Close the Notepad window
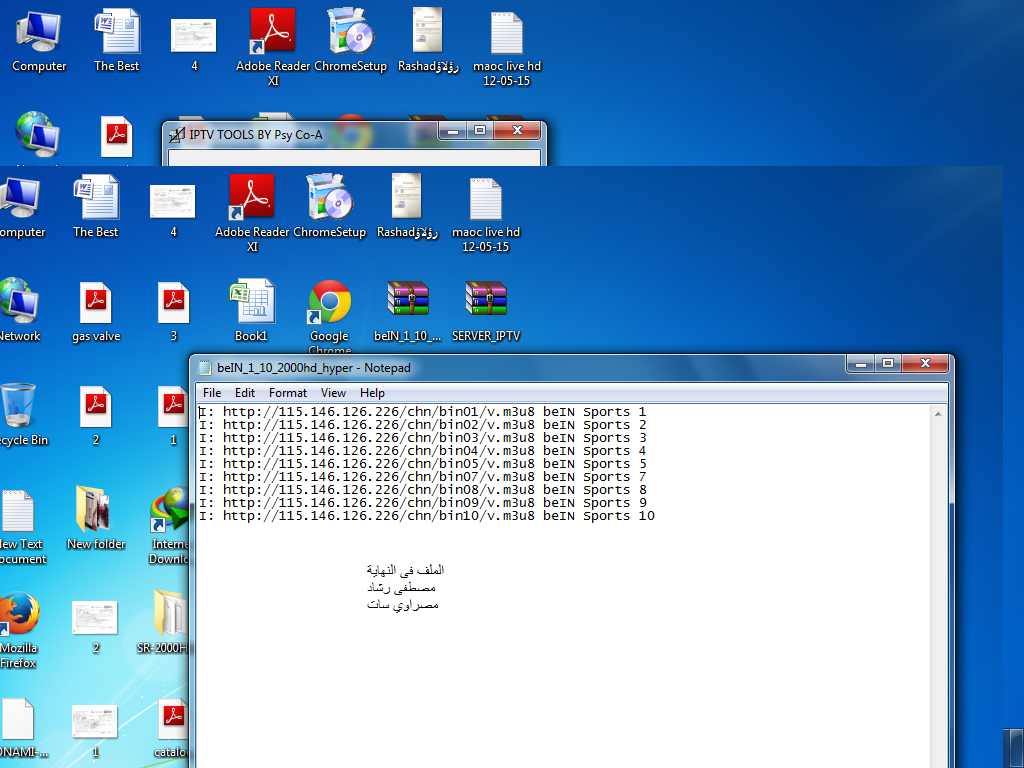This screenshot has width=1024, height=768. click(x=925, y=364)
